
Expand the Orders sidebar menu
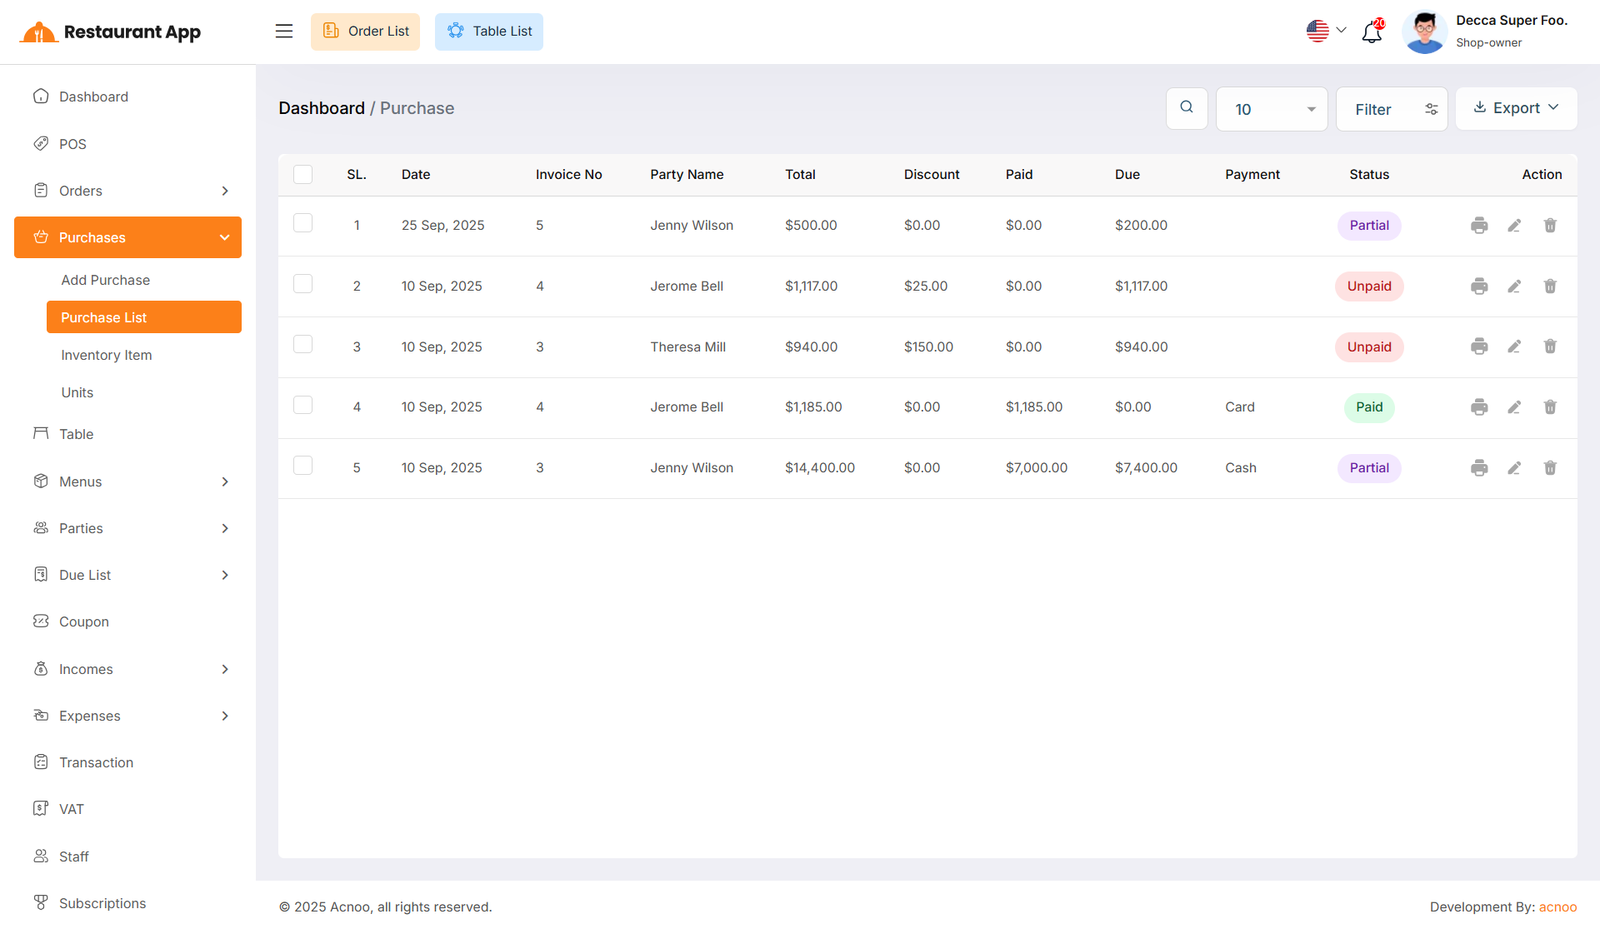[x=128, y=191]
